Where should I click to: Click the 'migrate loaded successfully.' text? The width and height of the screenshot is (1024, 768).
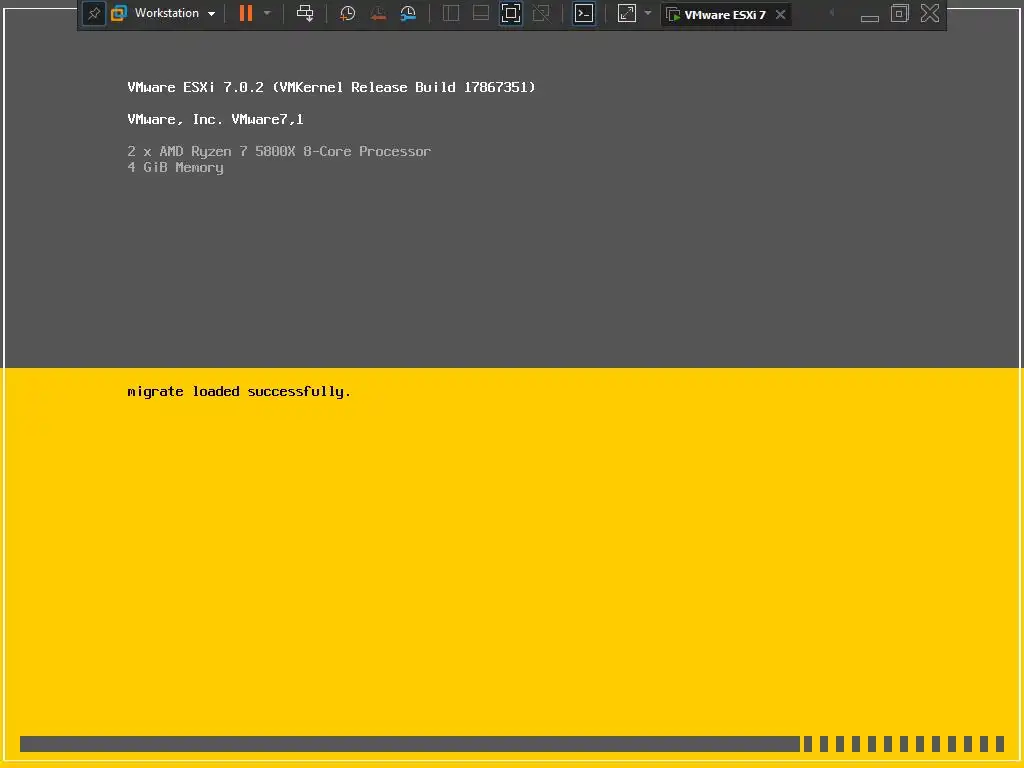(239, 392)
